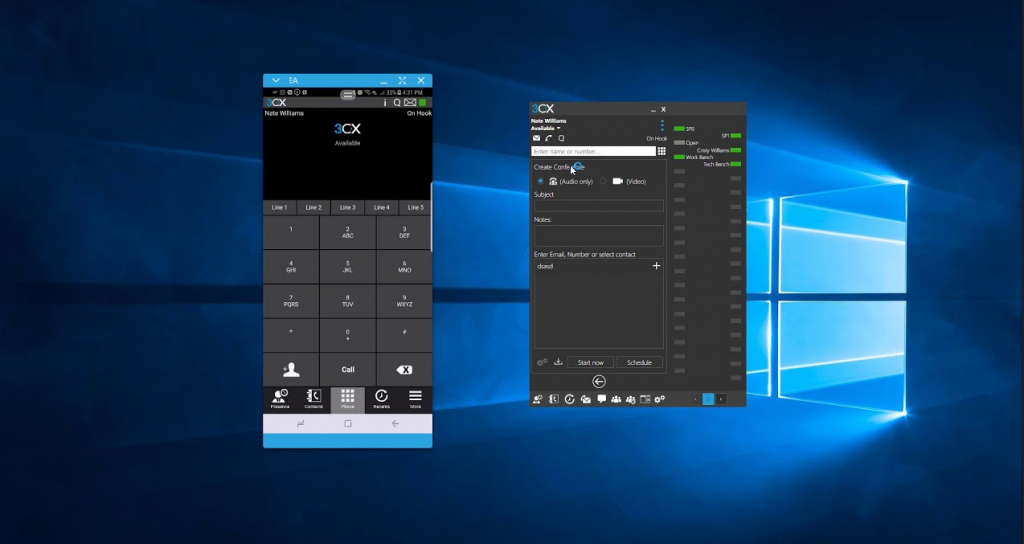This screenshot has height=544, width=1024.
Task: Select Line 3 on the phone app
Action: click(347, 207)
